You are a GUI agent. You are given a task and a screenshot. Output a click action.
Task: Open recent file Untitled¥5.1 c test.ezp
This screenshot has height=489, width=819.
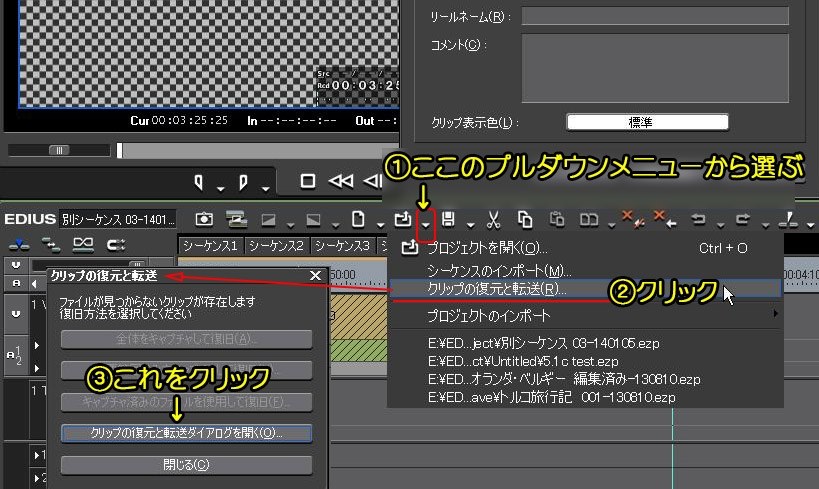[x=523, y=361]
